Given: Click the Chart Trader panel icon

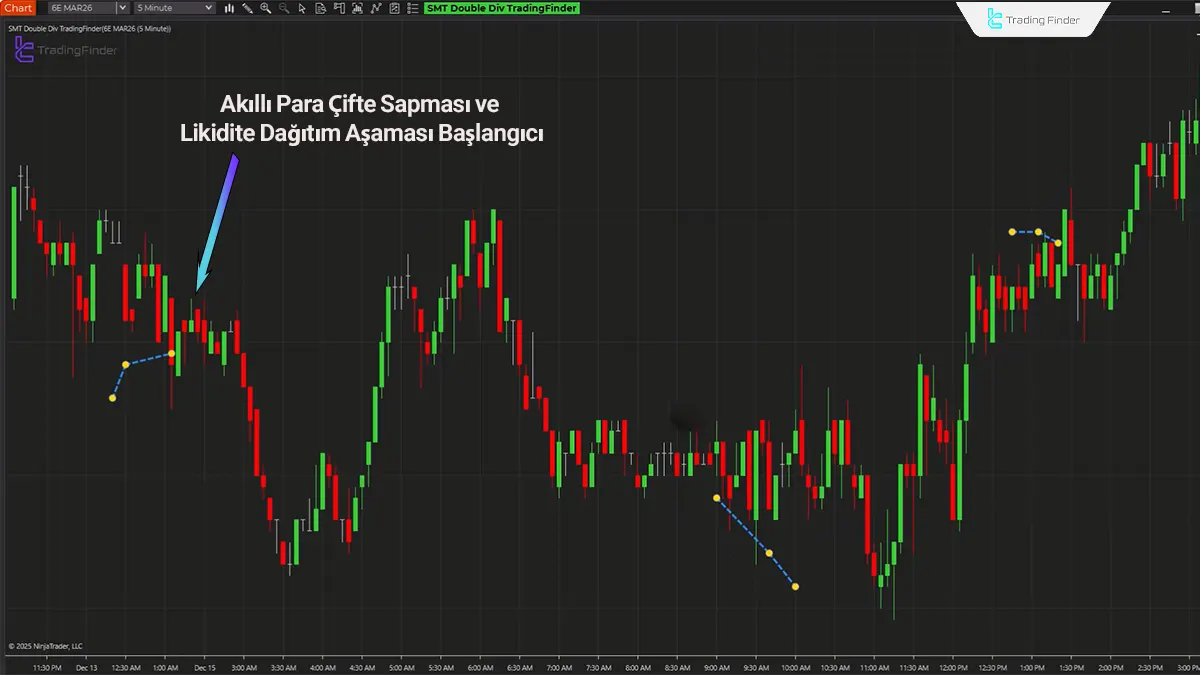Looking at the screenshot, I should pos(339,7).
